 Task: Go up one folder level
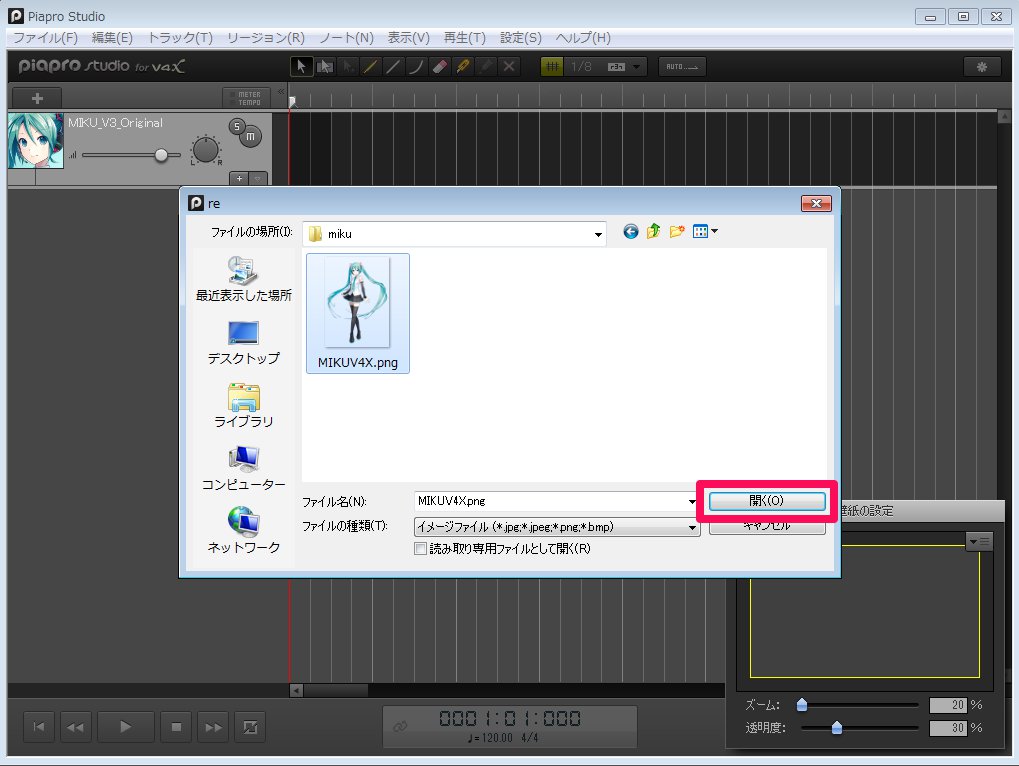(653, 231)
